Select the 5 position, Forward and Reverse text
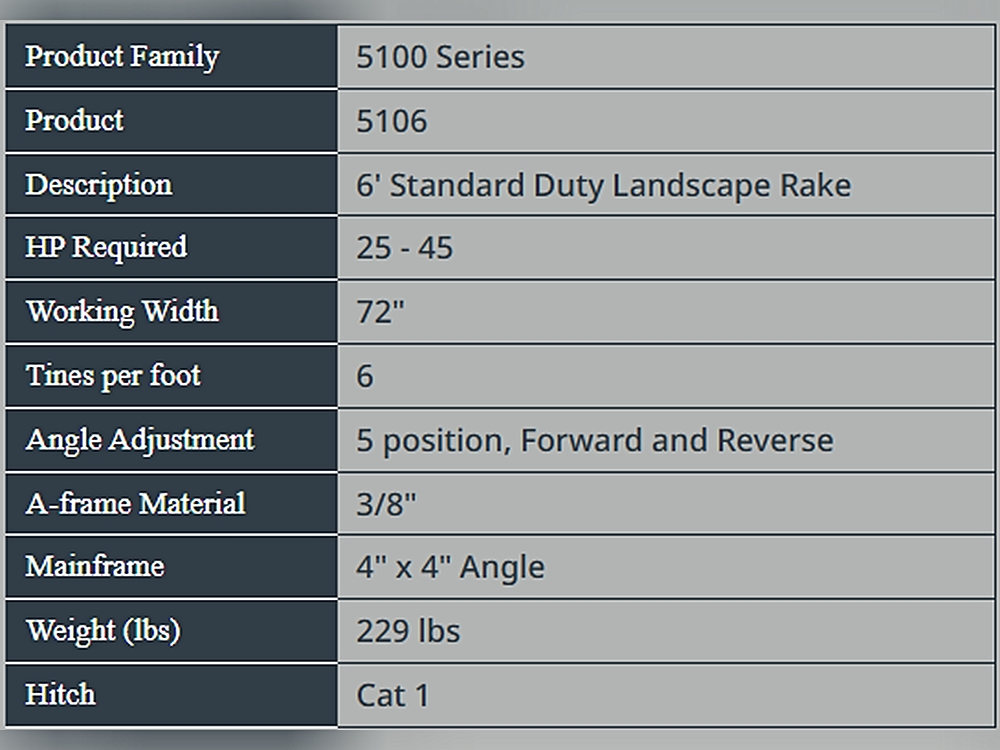1000x750 pixels. pyautogui.click(x=594, y=440)
